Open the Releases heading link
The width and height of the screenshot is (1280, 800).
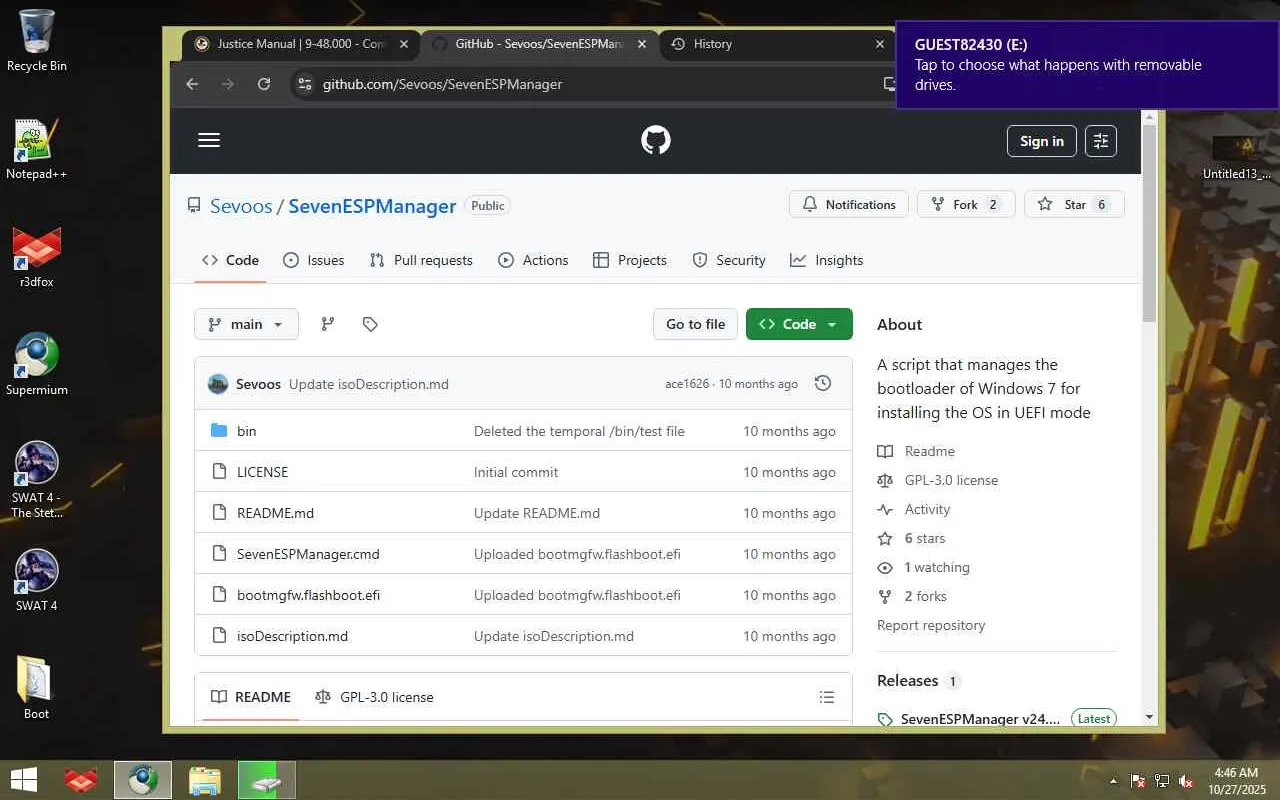point(907,680)
